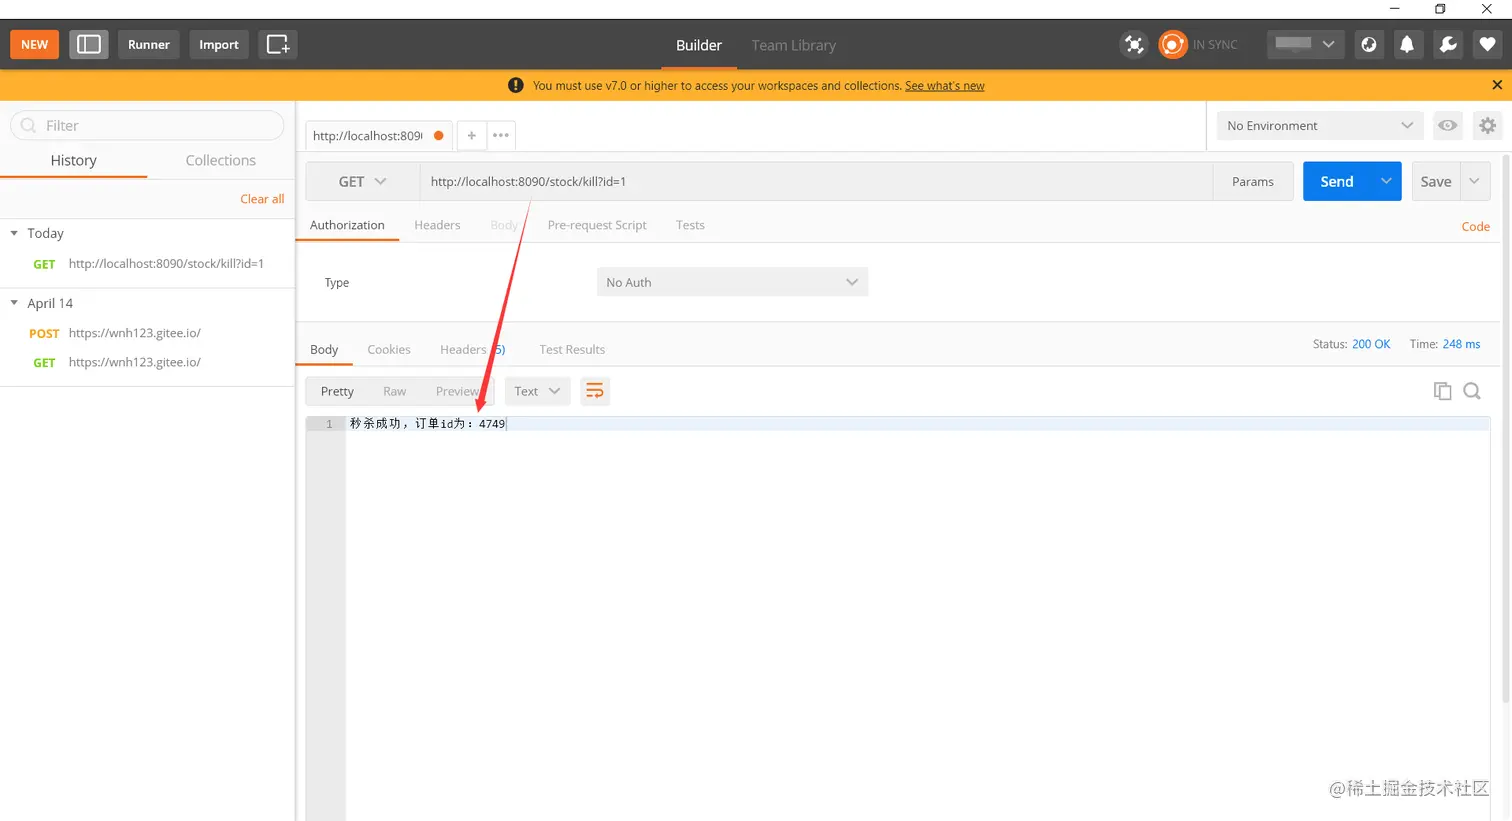Toggle the sidebar layout icon
Image resolution: width=1512 pixels, height=821 pixels.
89,44
